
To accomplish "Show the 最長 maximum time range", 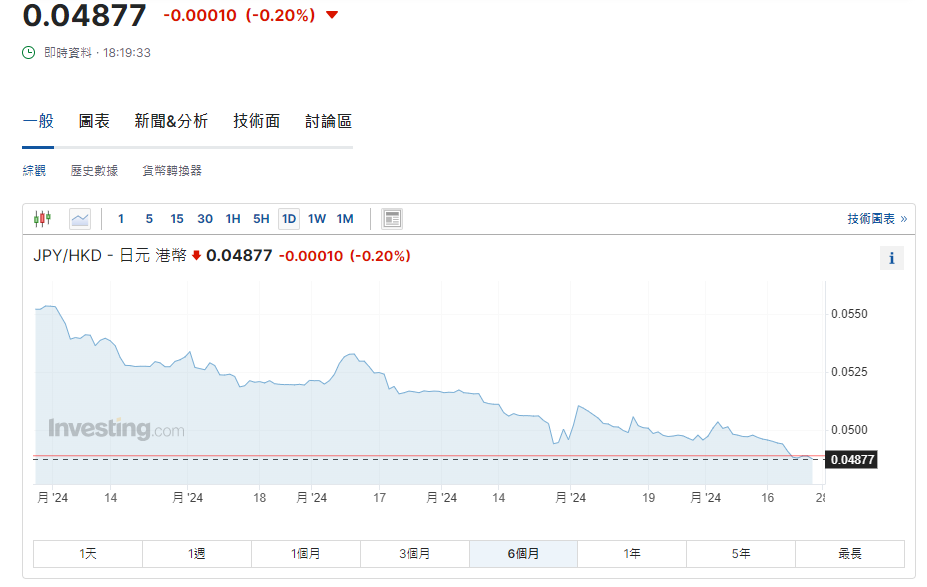I will point(849,553).
